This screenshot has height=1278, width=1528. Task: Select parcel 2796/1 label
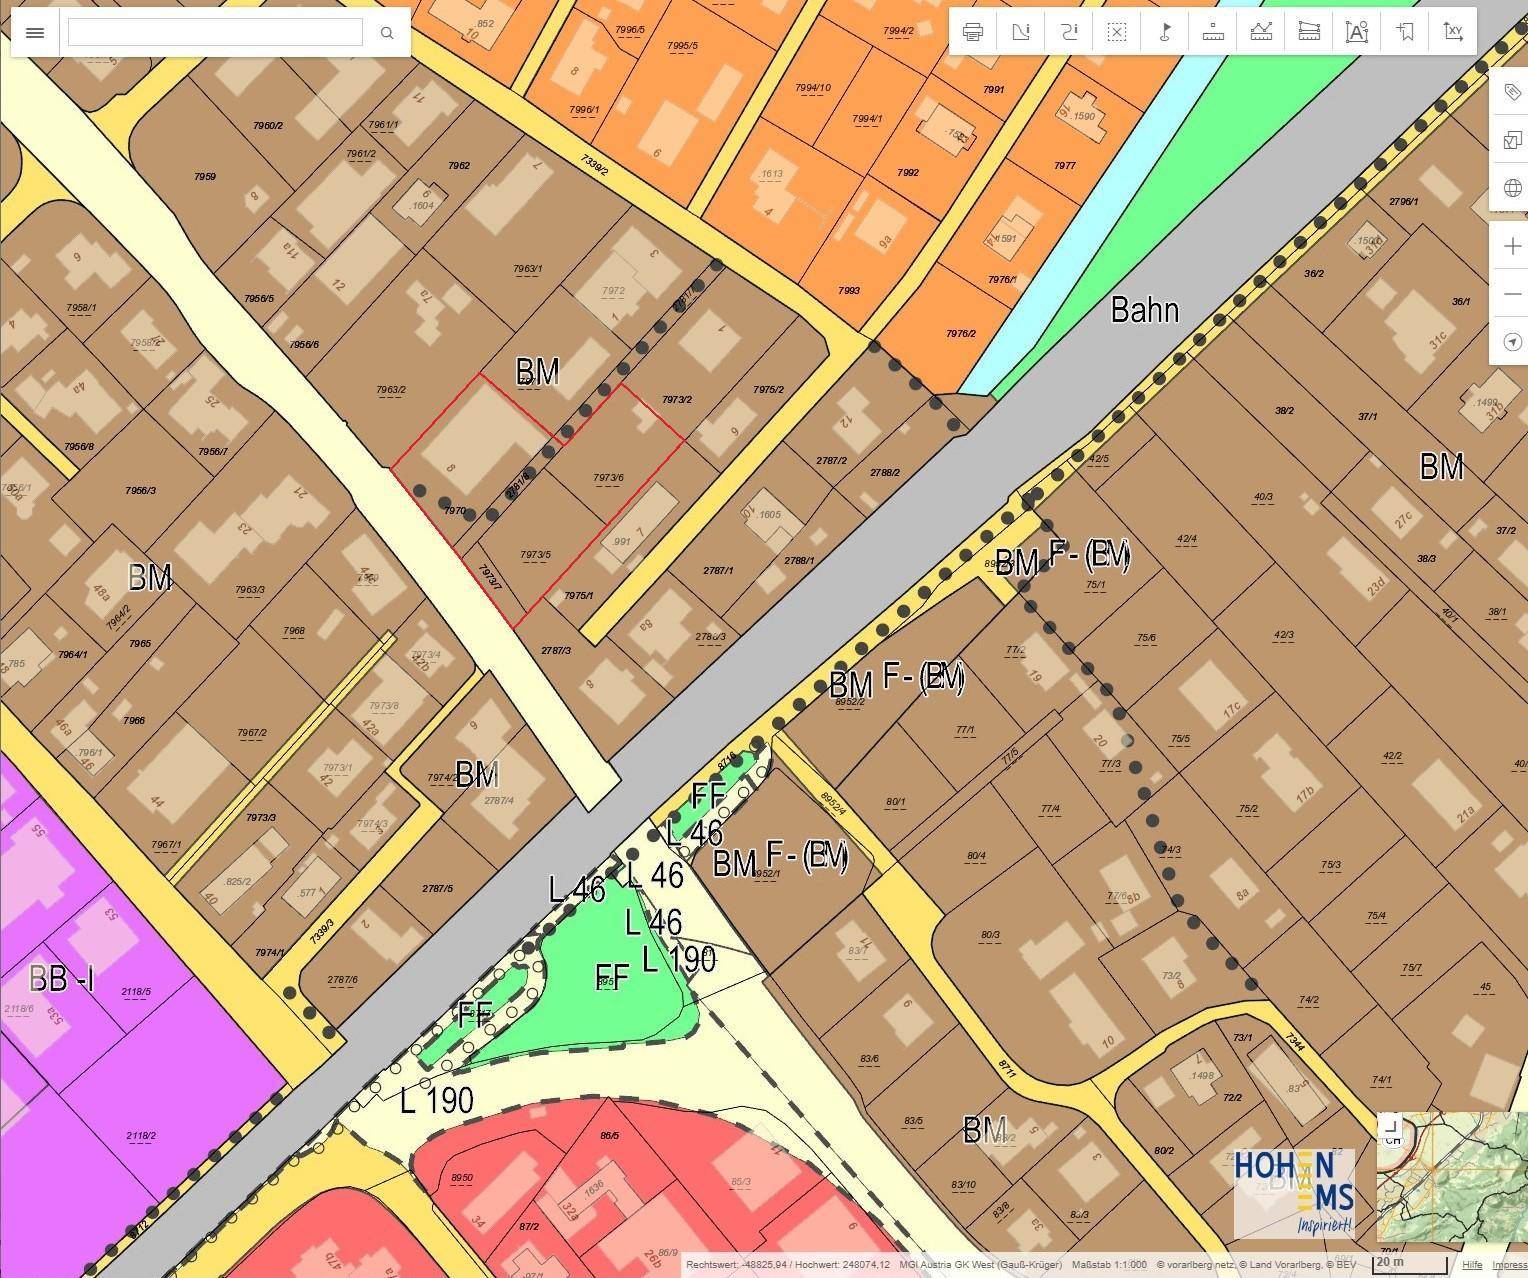(1403, 201)
